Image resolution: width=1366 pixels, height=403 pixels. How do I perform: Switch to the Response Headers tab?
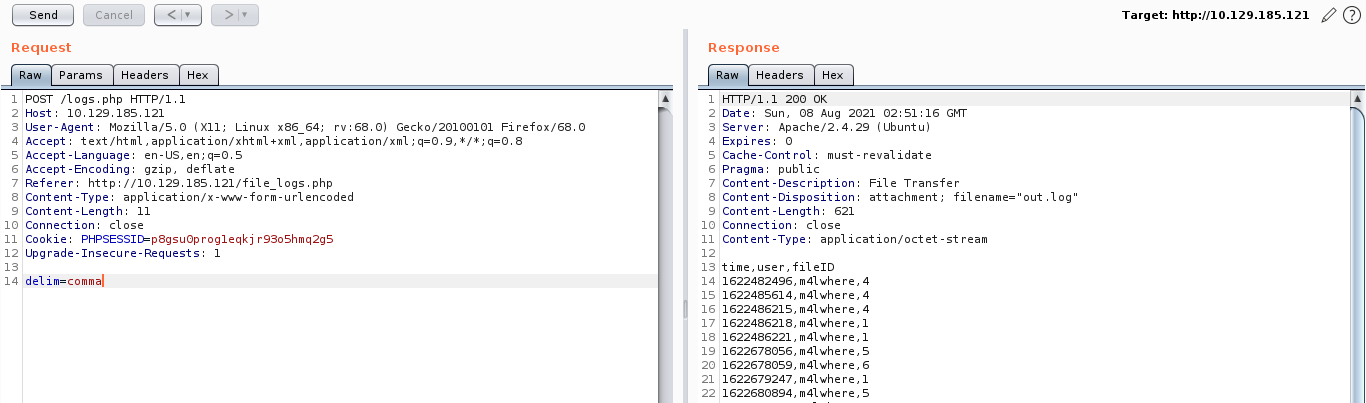[x=779, y=75]
